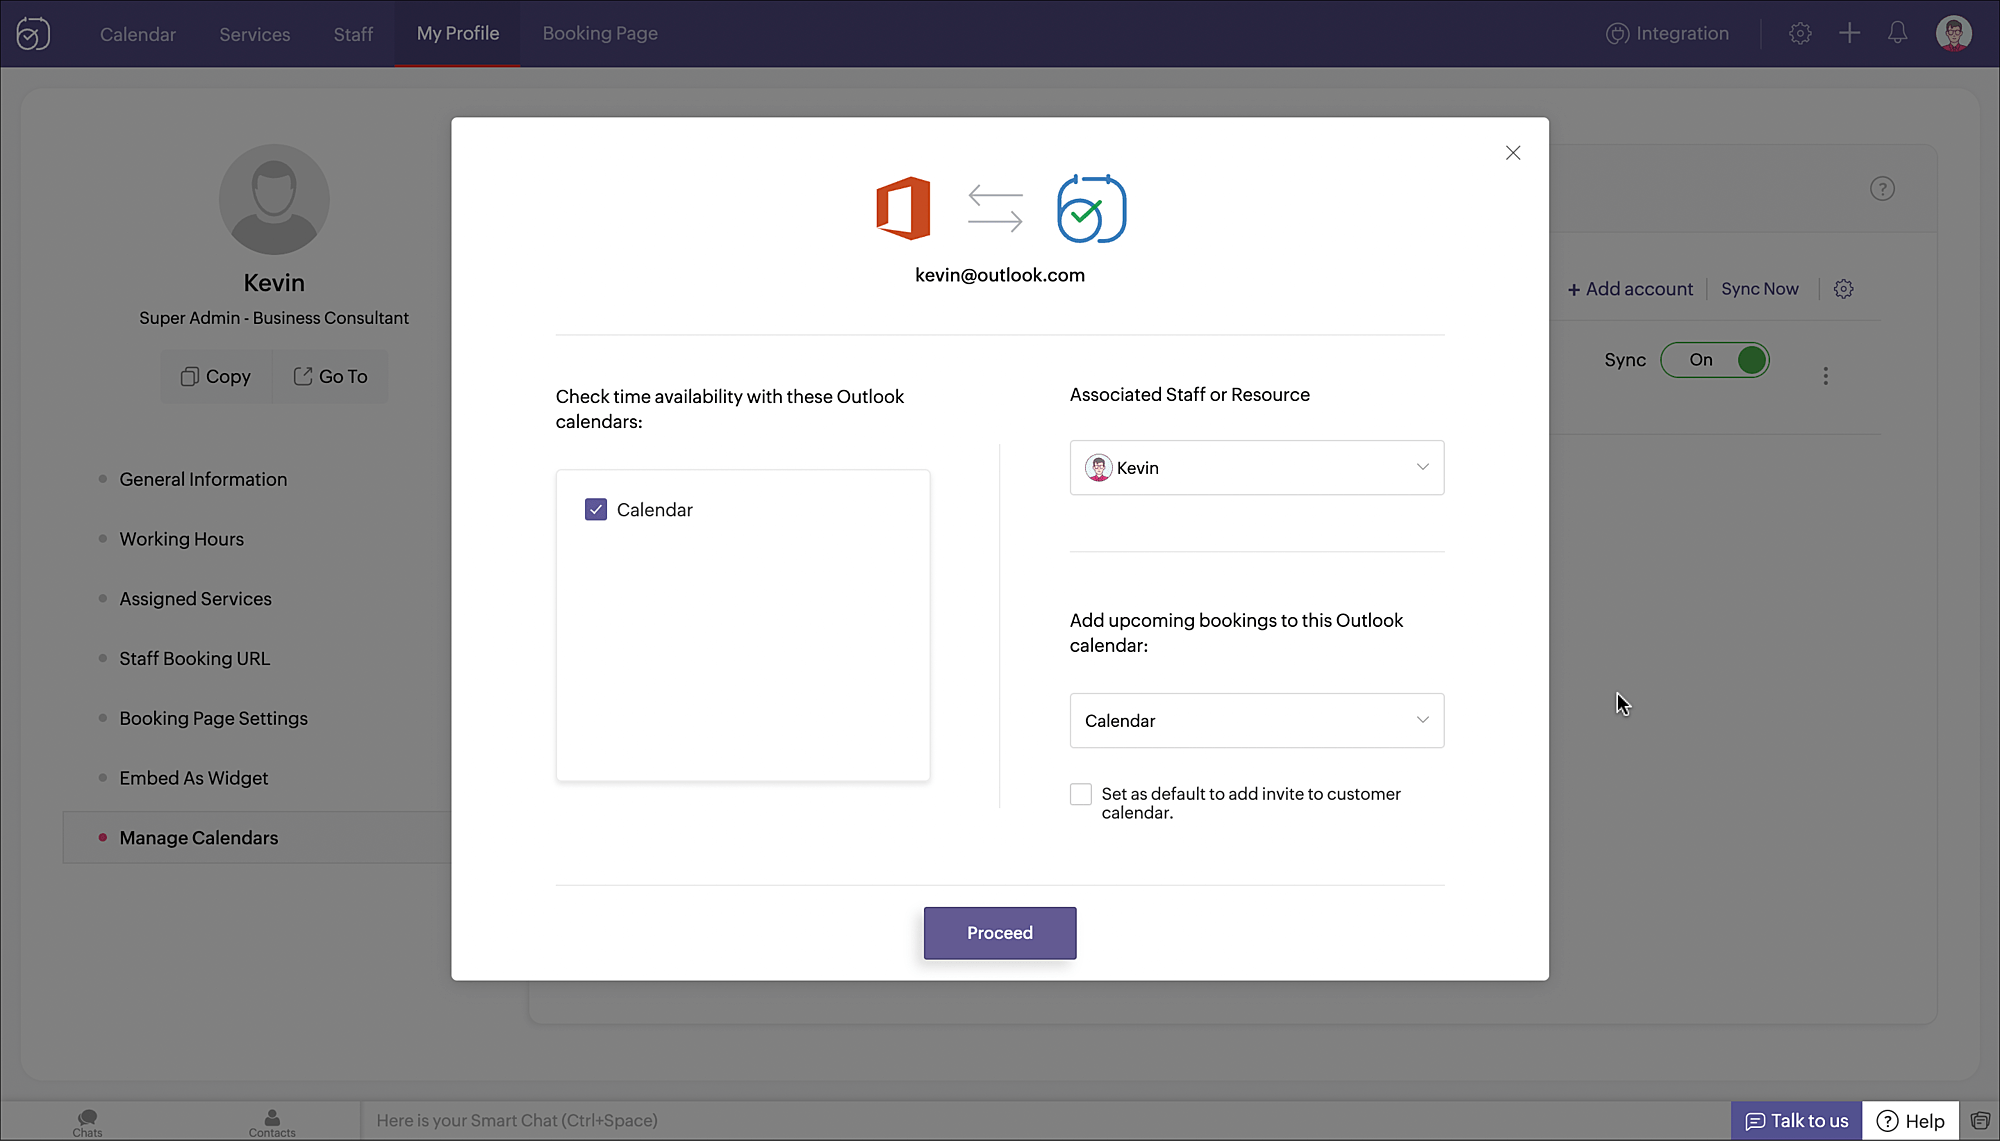Click the plus icon in top bar
Image resolution: width=2000 pixels, height=1141 pixels.
tap(1849, 33)
